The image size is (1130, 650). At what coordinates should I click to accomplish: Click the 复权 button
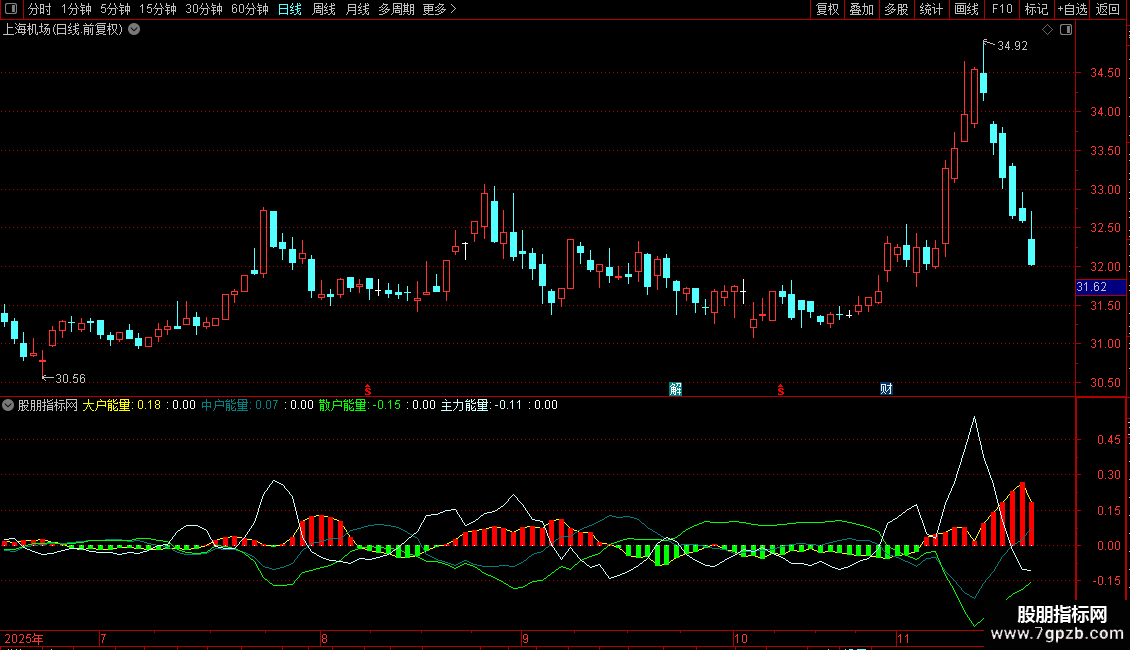point(827,9)
